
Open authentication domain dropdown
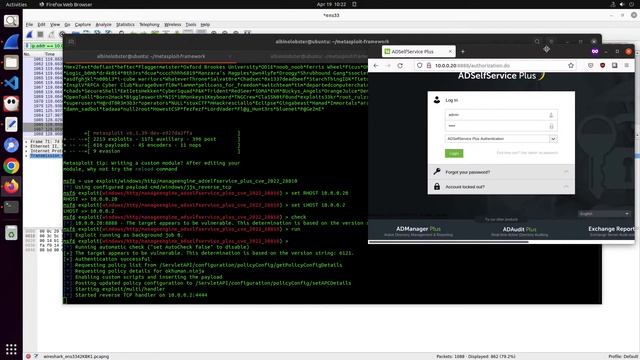point(501,139)
